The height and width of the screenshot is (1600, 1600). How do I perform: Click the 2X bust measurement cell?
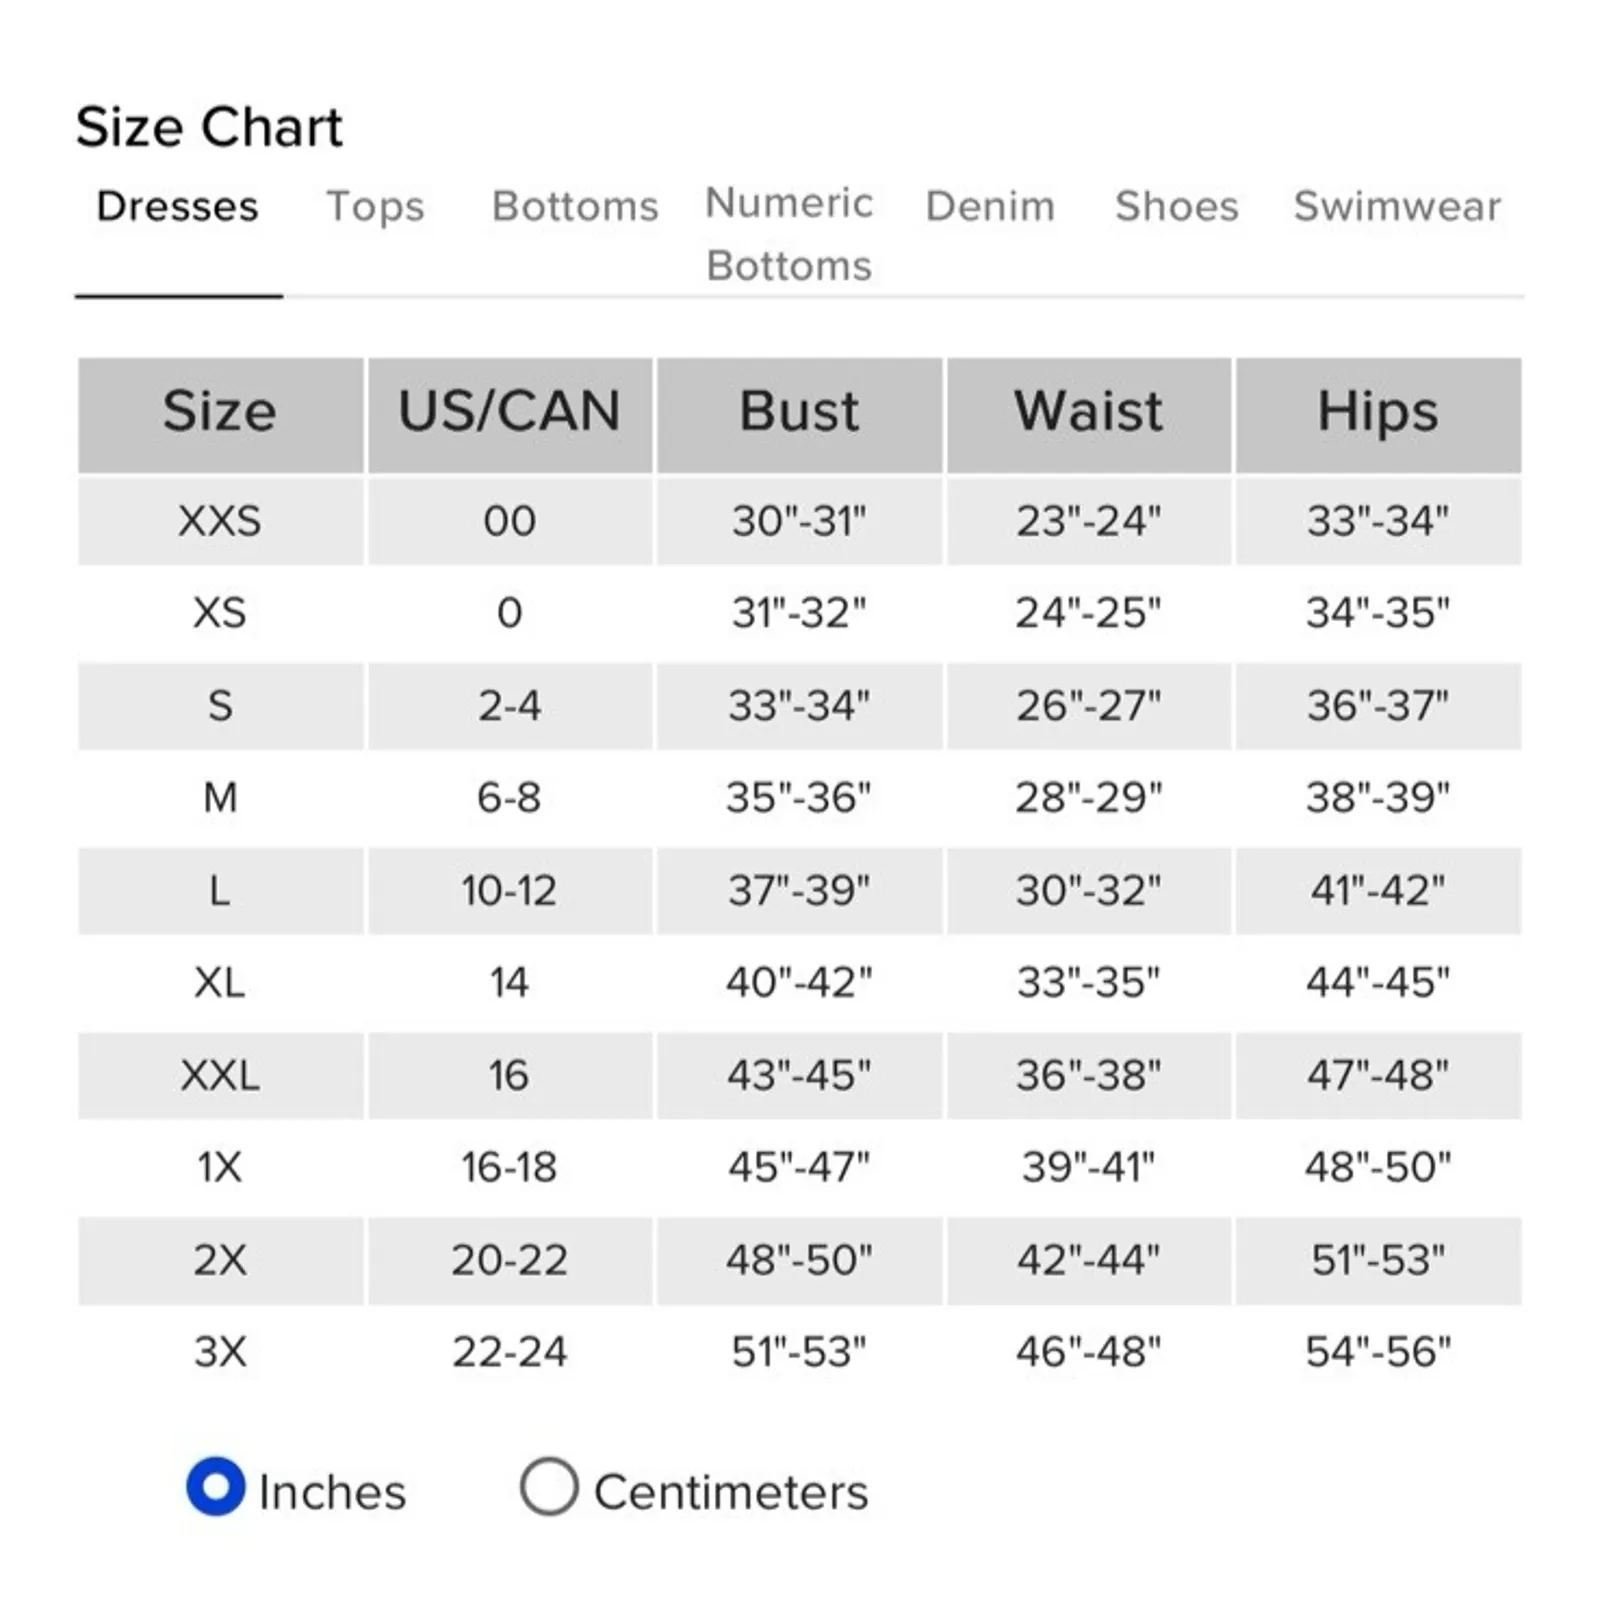tap(799, 1260)
